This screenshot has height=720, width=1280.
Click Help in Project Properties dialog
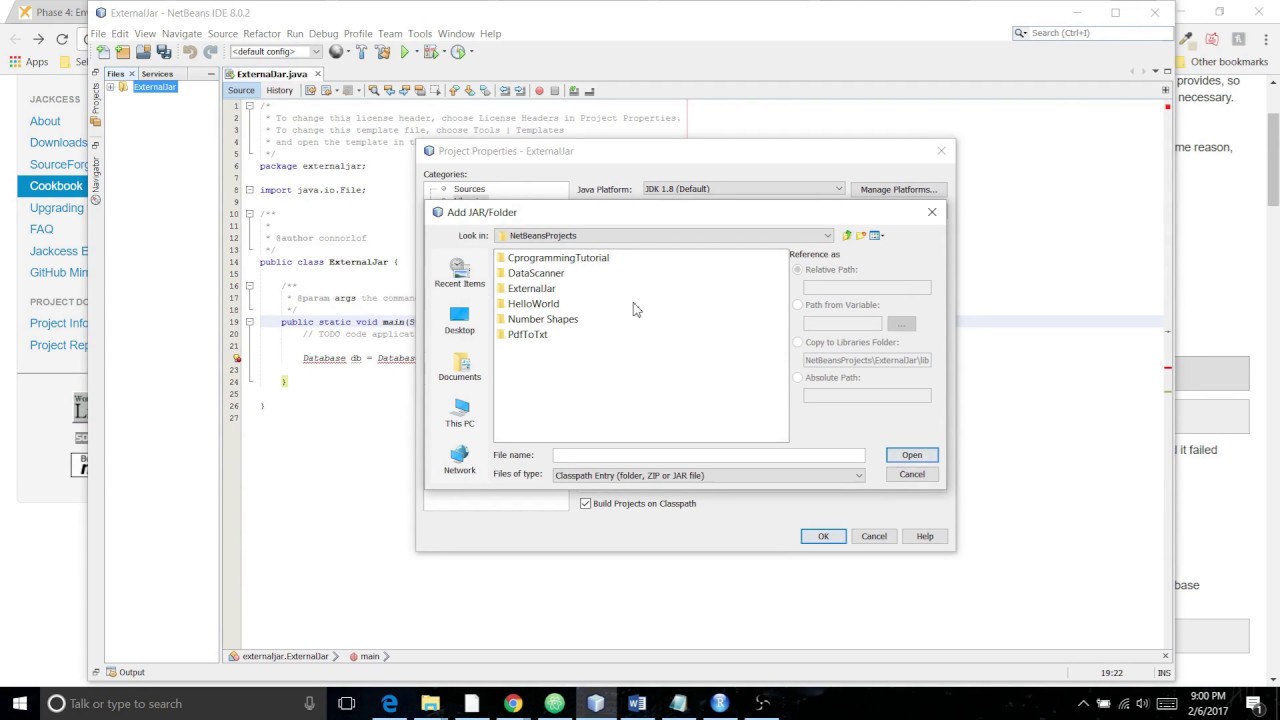pyautogui.click(x=924, y=536)
